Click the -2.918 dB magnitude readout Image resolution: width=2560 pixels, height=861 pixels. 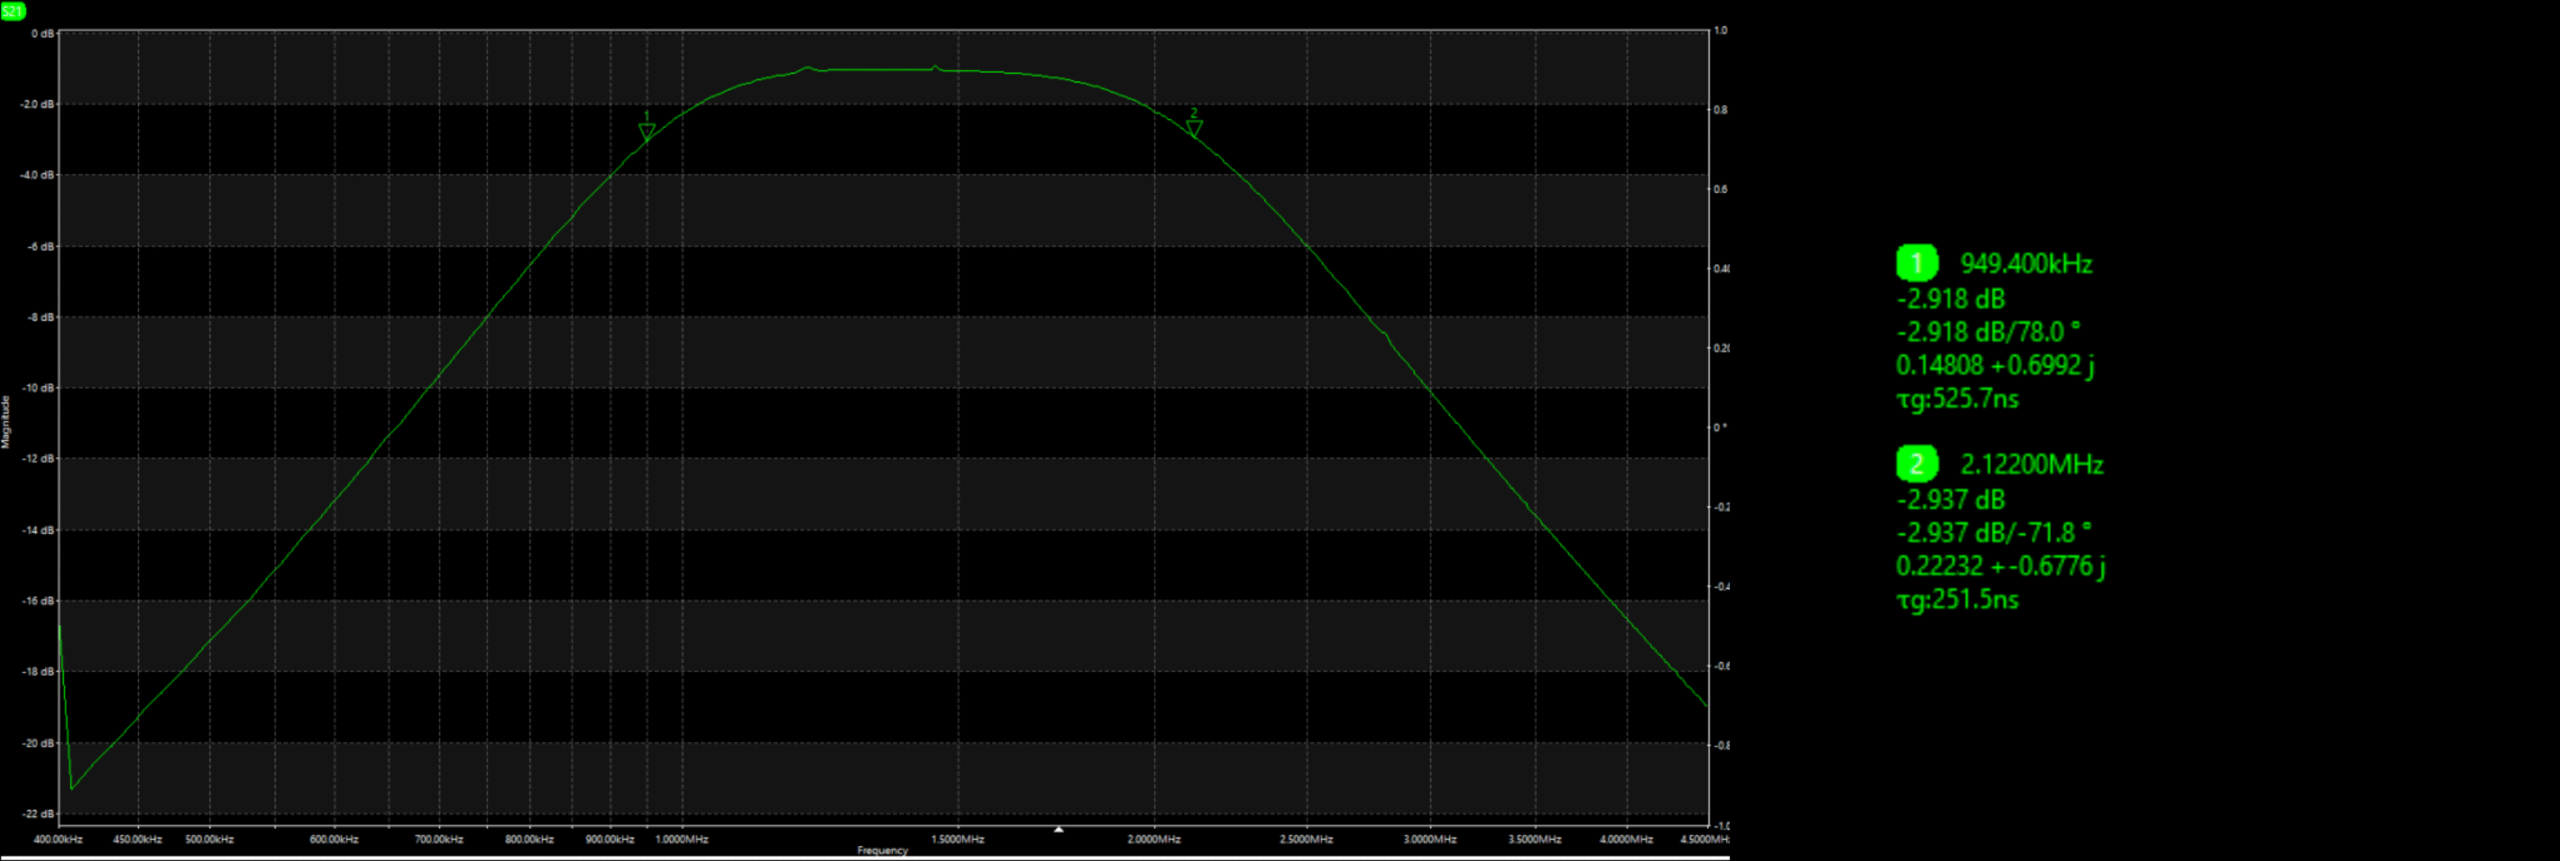click(1950, 299)
